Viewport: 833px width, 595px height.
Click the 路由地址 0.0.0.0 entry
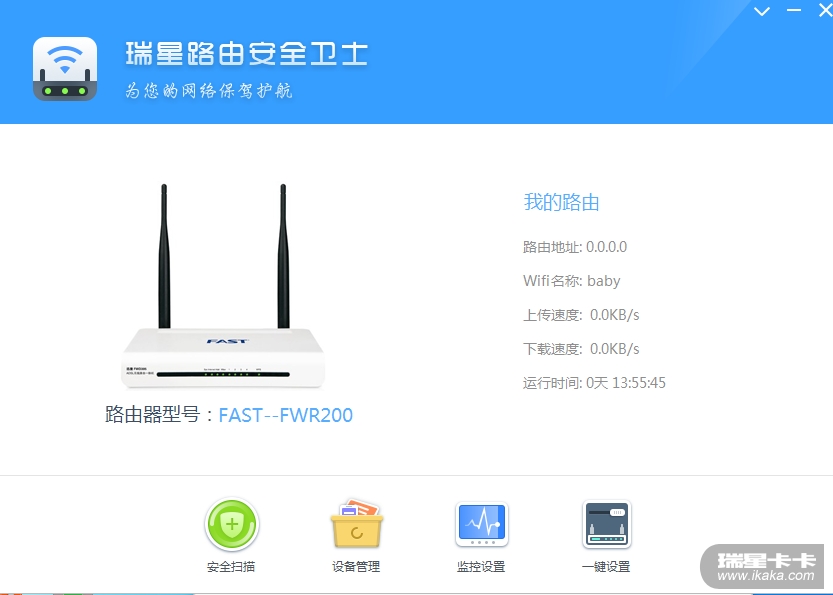(x=575, y=247)
